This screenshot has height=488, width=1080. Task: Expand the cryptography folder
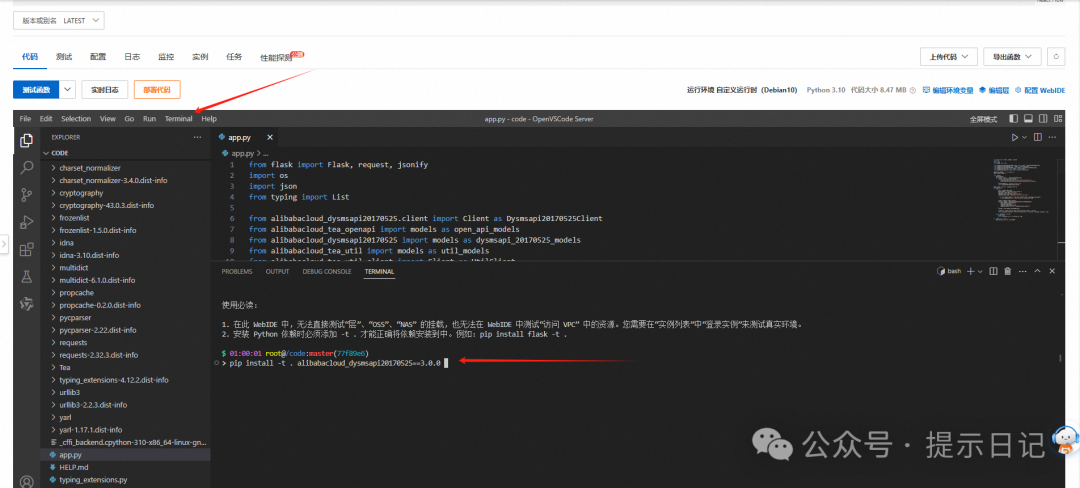(x=81, y=193)
